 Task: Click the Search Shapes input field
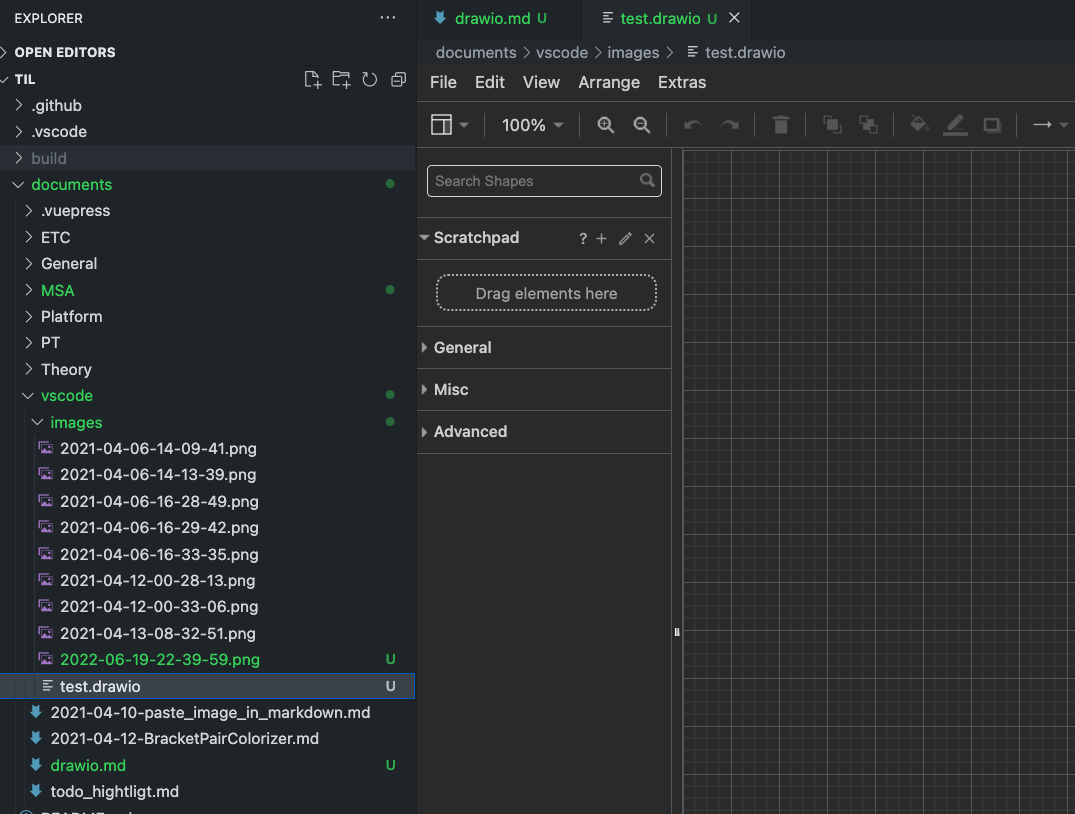tap(535, 181)
